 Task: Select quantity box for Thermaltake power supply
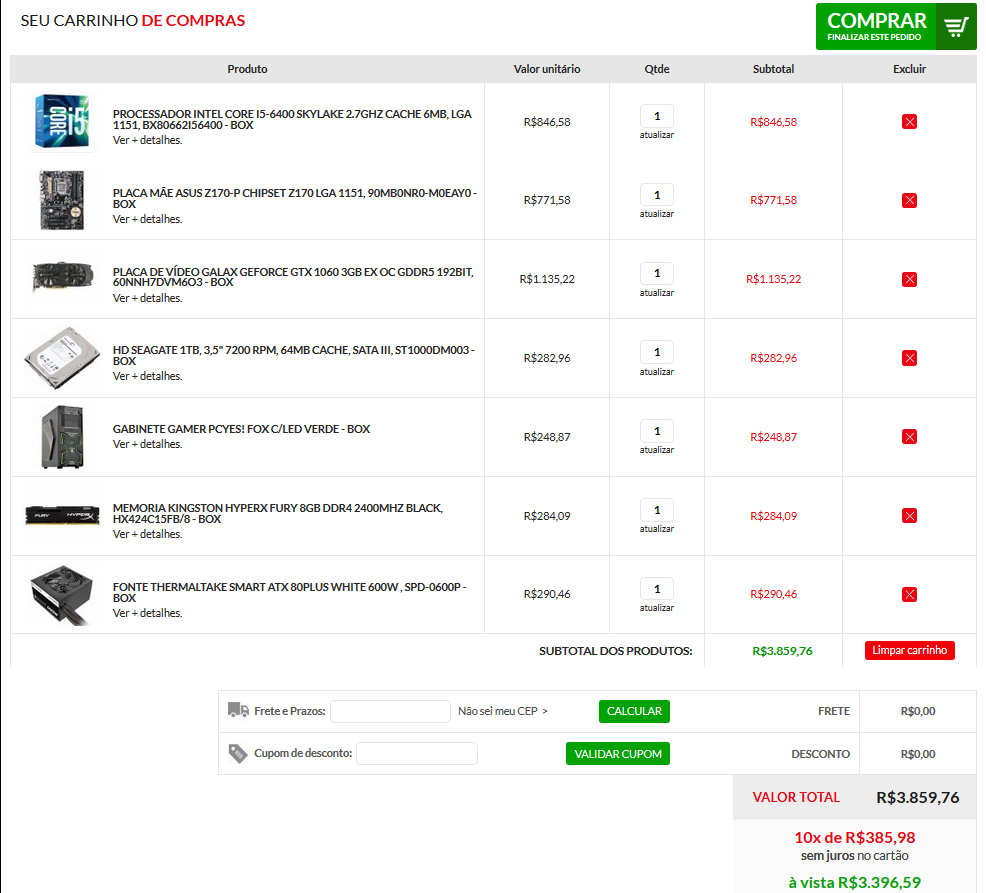(656, 589)
